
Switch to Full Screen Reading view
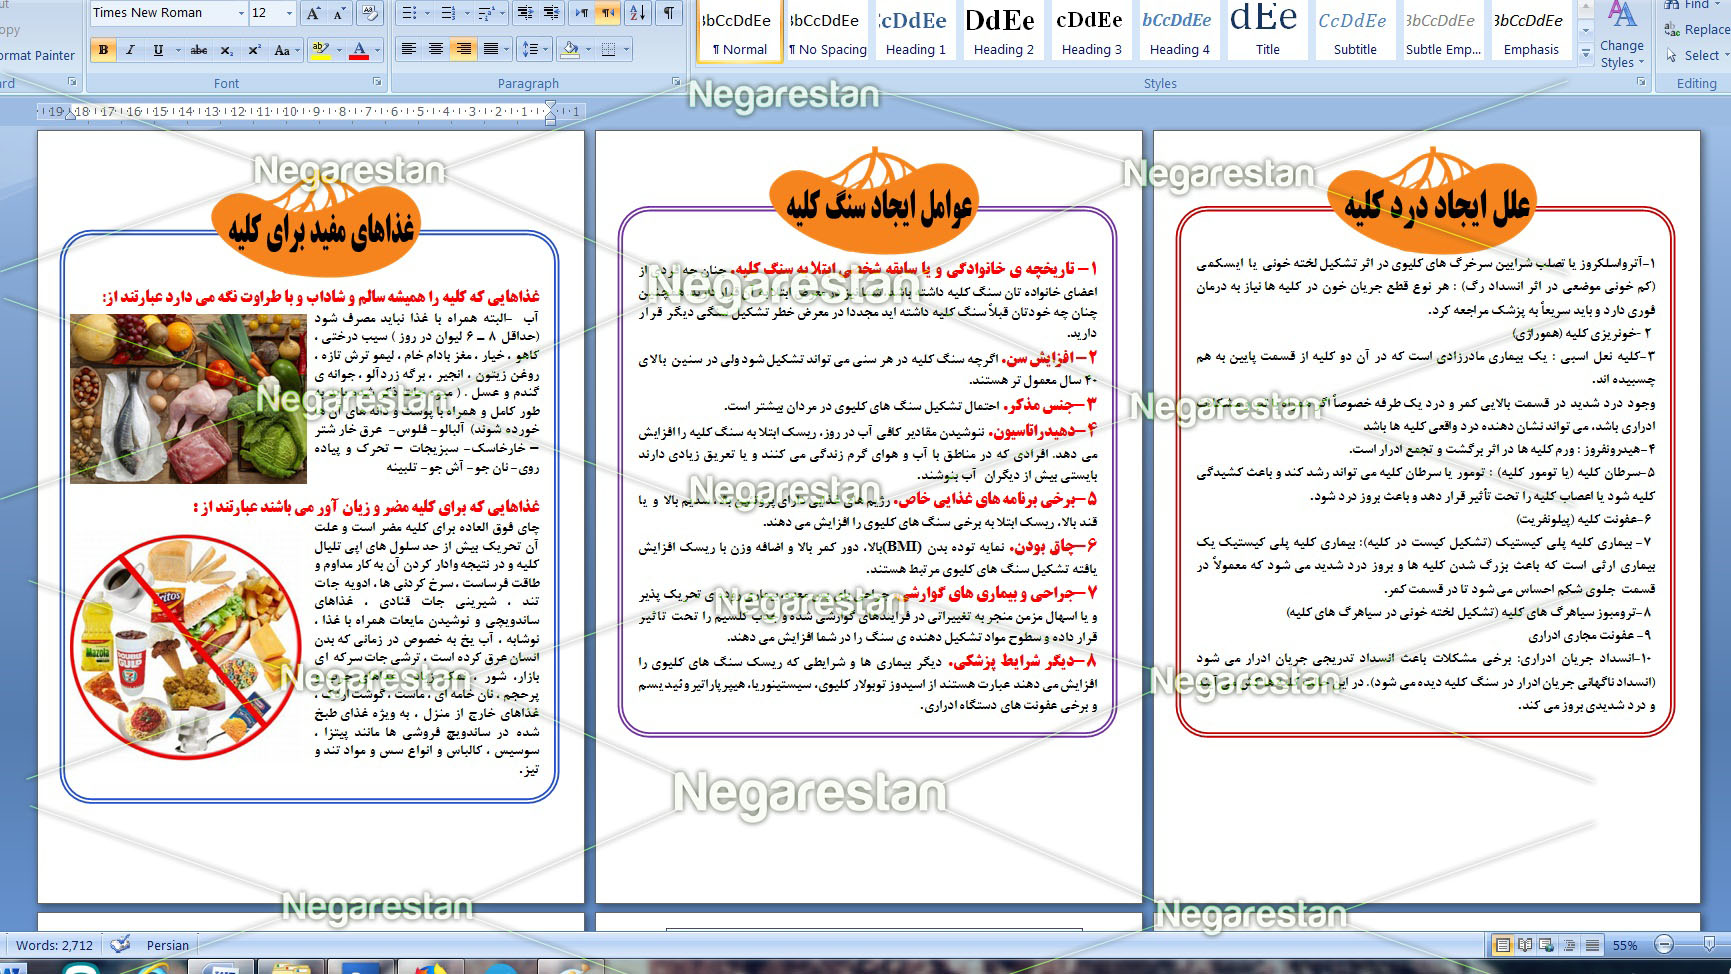[x=1525, y=945]
